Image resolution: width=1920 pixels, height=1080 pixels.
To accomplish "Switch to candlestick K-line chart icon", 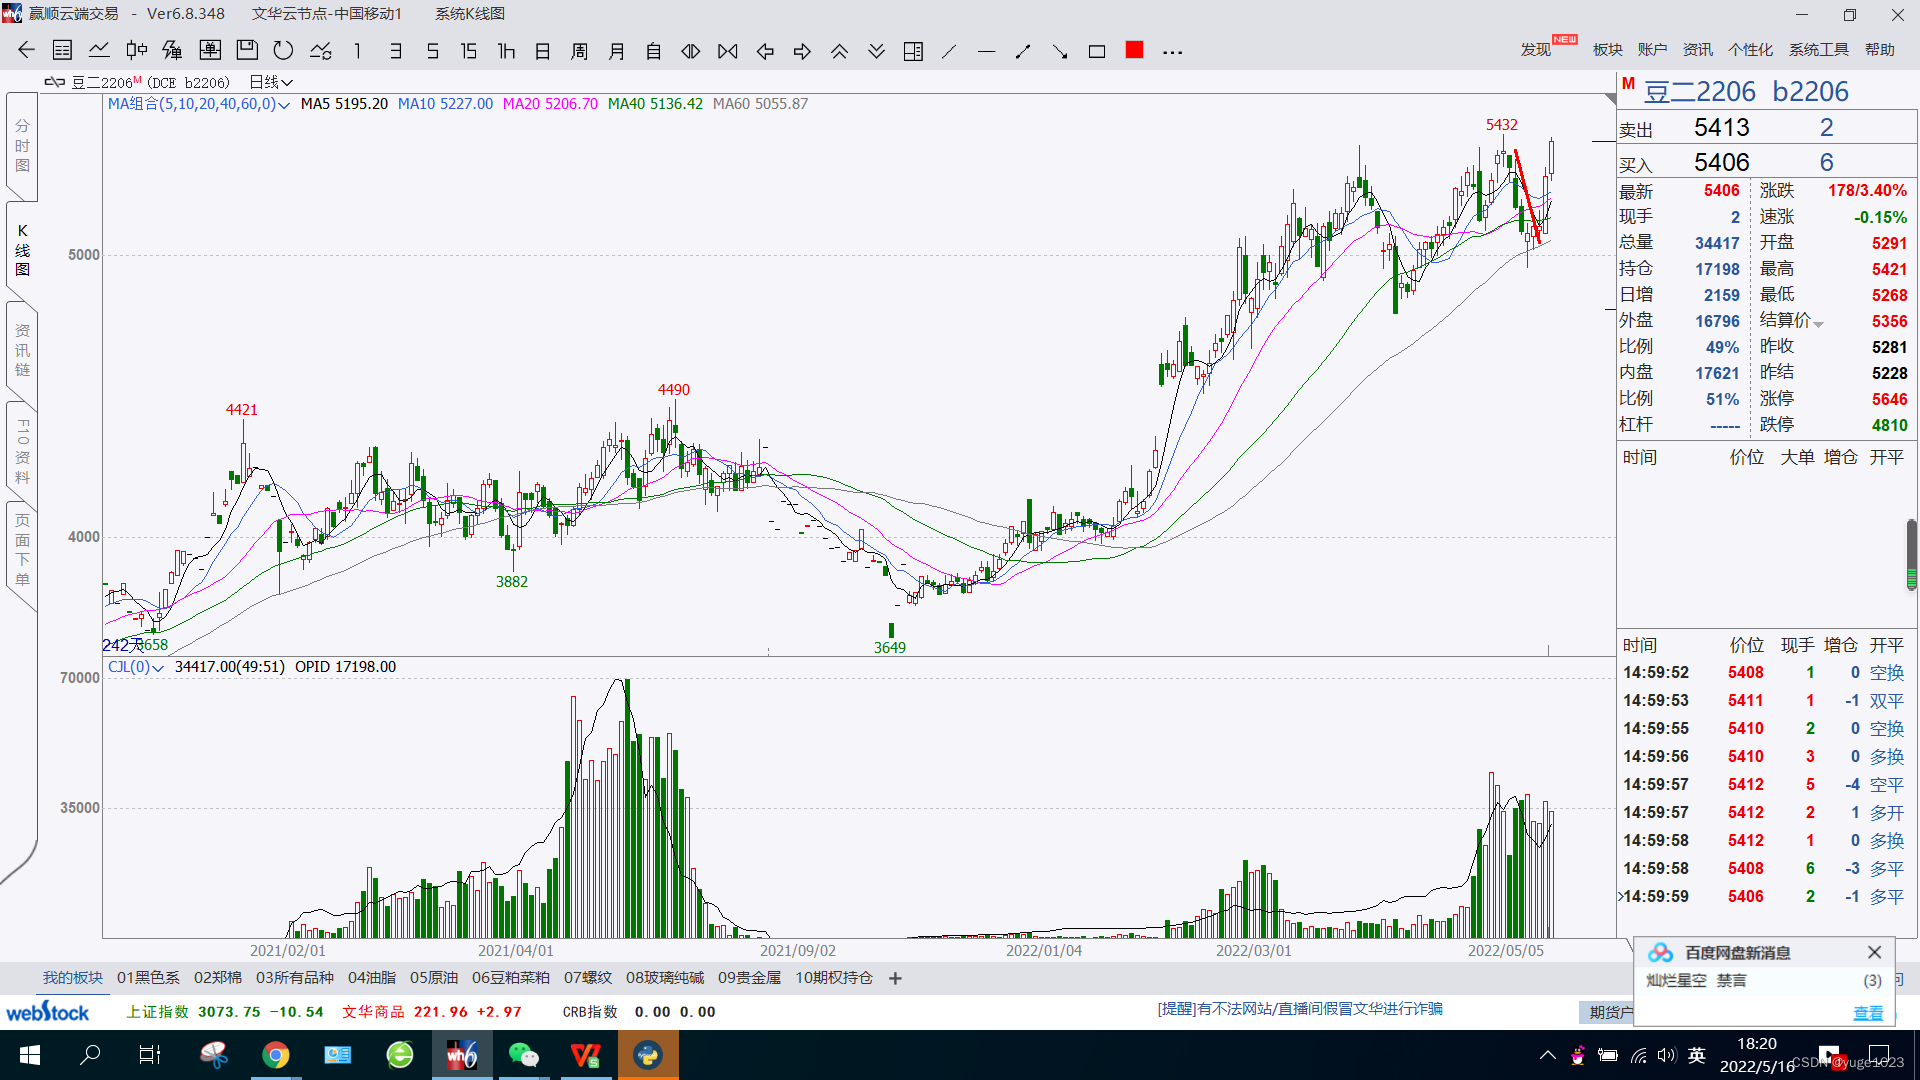I will (137, 51).
